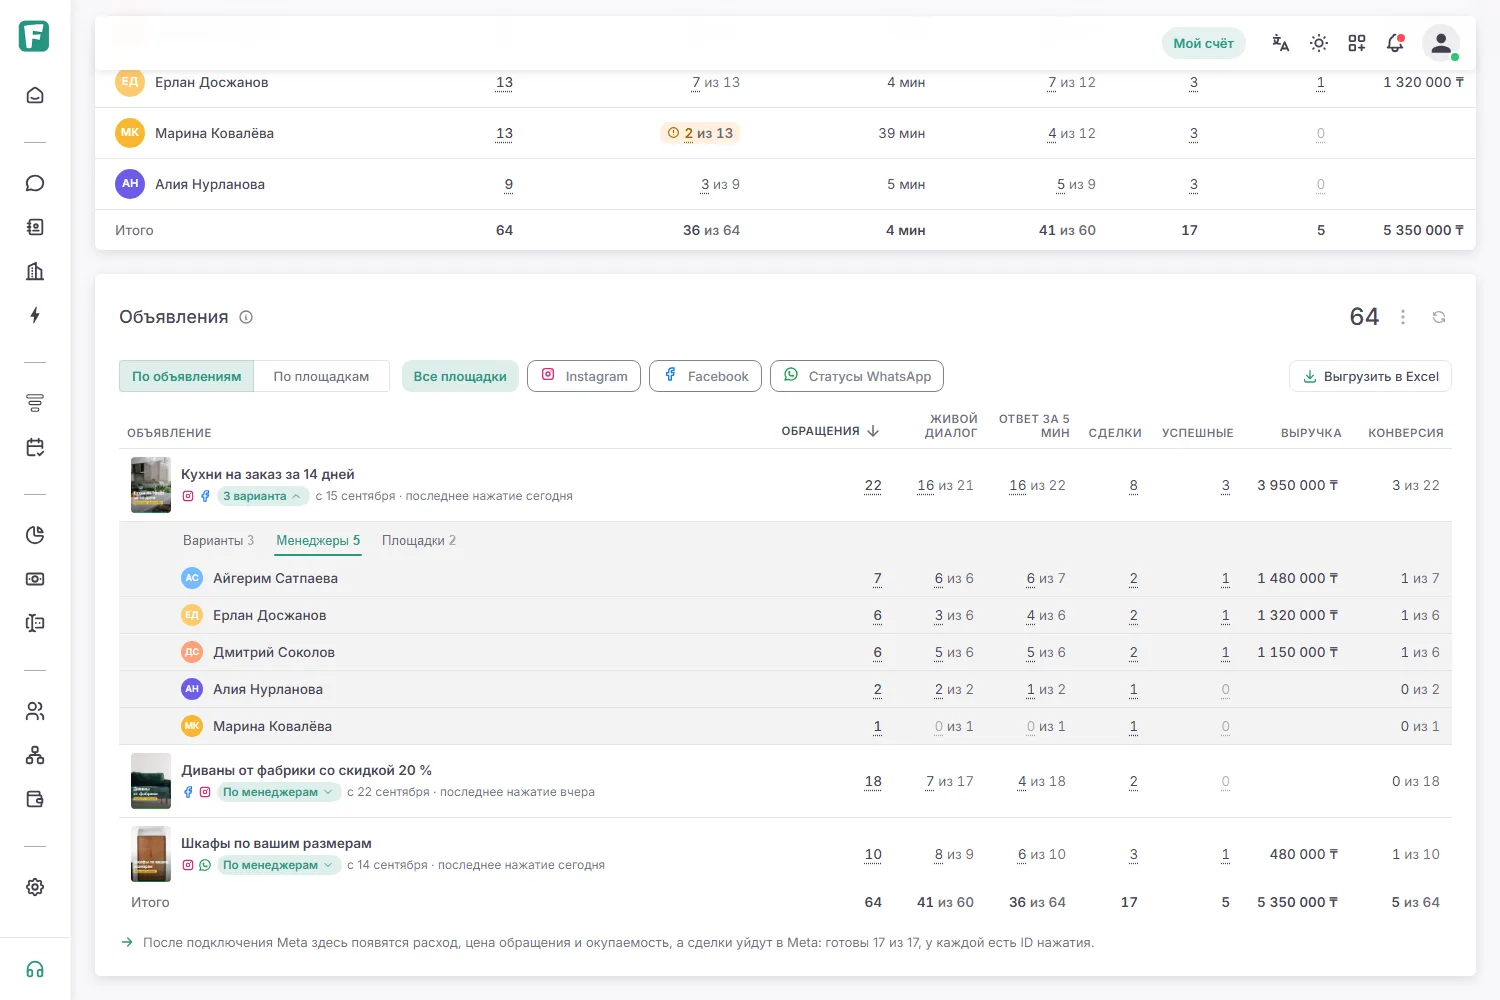Switch to the Варианты 3 tab
1500x1000 pixels.
[x=218, y=540]
